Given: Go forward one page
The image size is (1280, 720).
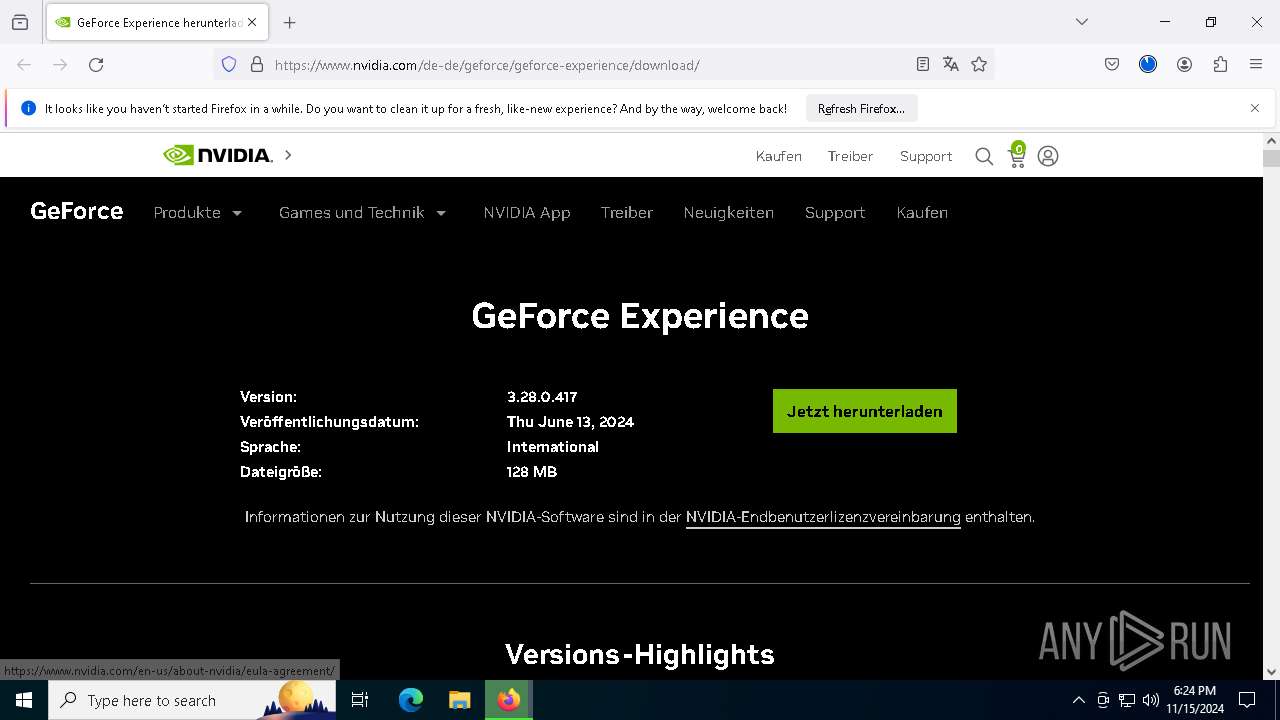Looking at the screenshot, I should (60, 64).
